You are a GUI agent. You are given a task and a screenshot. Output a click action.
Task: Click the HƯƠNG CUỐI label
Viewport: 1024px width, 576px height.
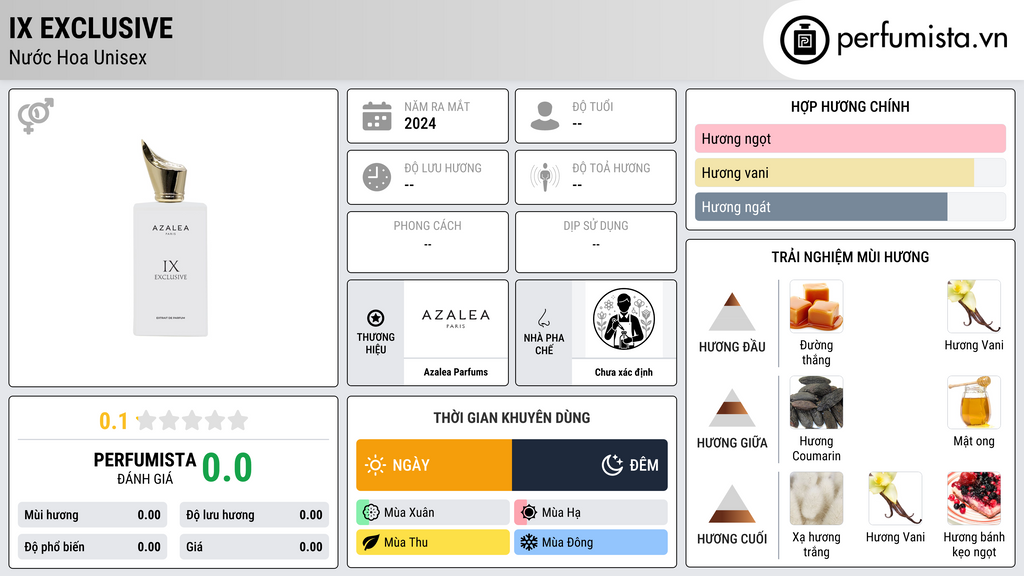tap(732, 539)
